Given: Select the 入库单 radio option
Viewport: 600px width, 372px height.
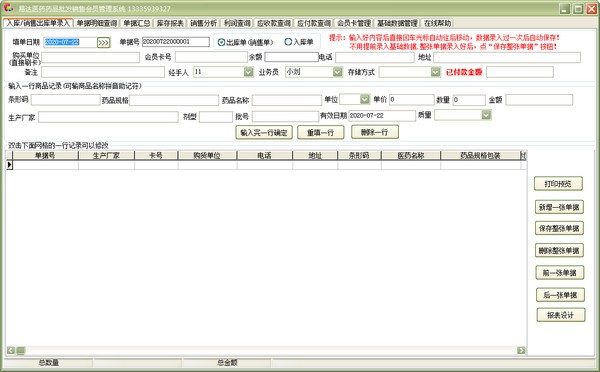Looking at the screenshot, I should click(x=299, y=42).
